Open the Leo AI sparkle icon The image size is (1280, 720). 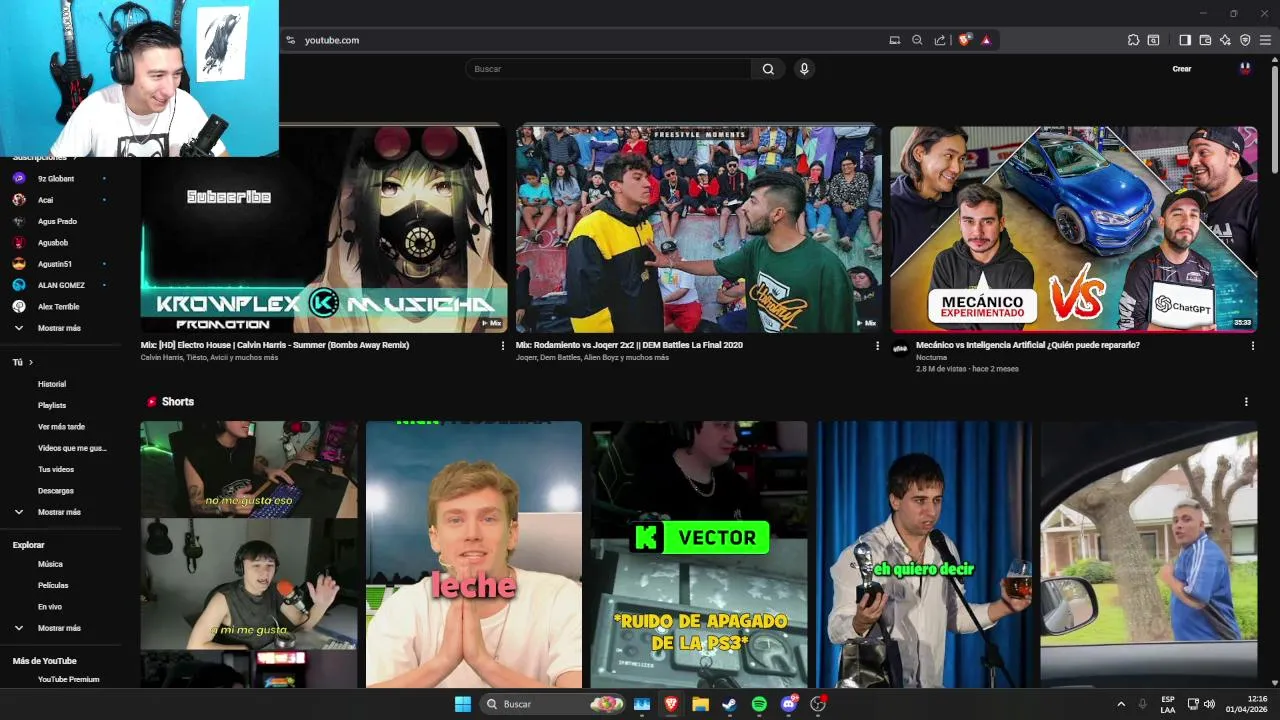click(x=1225, y=40)
